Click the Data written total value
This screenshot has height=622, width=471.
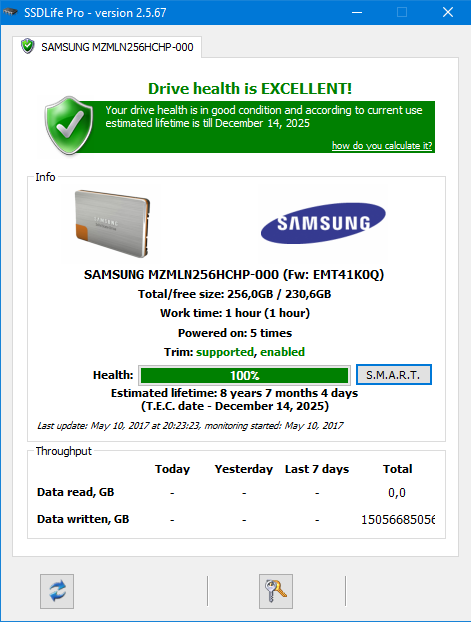[398, 519]
